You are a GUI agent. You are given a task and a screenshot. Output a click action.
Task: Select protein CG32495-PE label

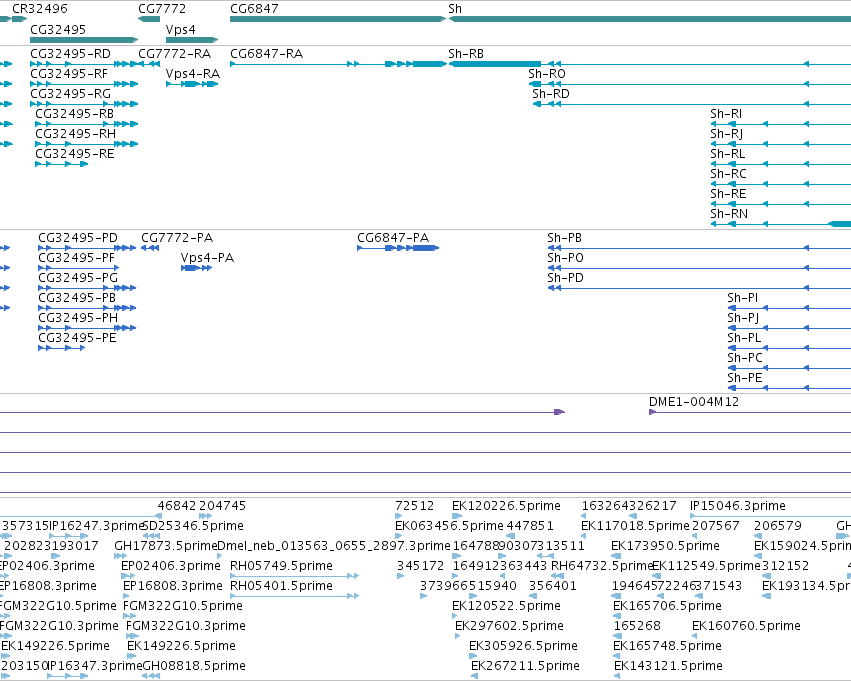point(77,339)
